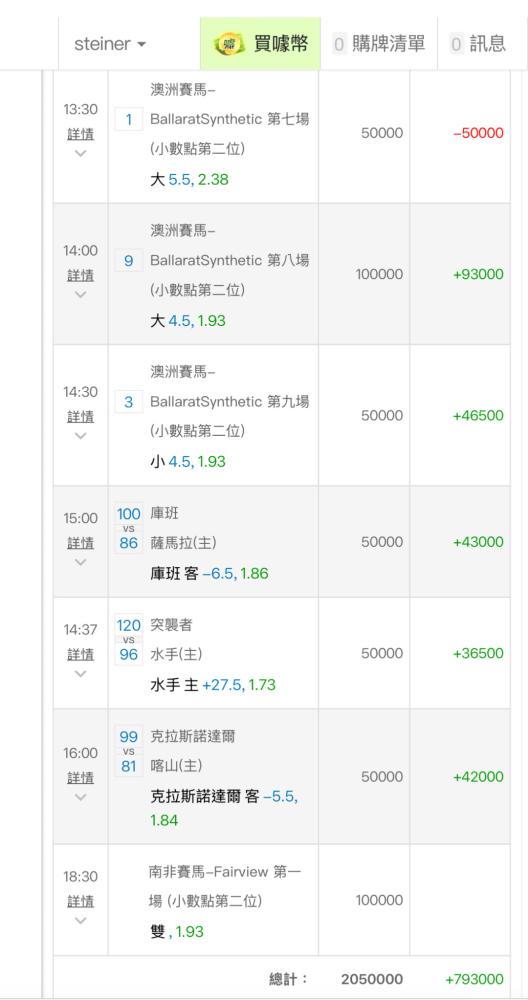The height and width of the screenshot is (1000, 528).
Task: Open the 訊息 messages tab
Action: [478, 44]
